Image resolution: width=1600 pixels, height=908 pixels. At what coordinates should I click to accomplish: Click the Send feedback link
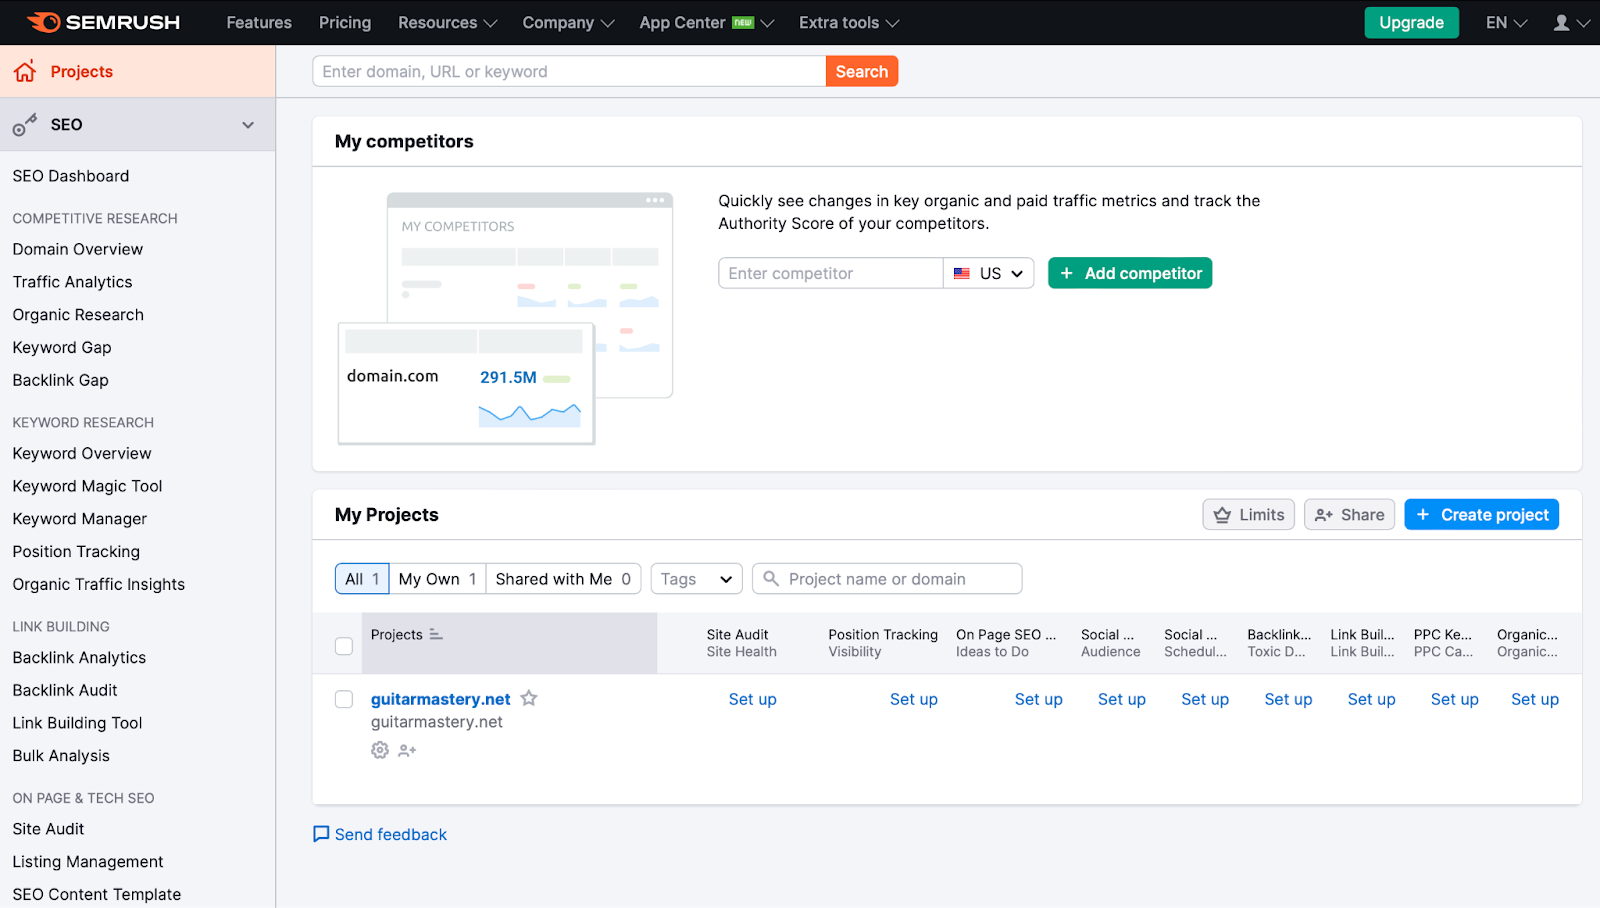tap(391, 834)
